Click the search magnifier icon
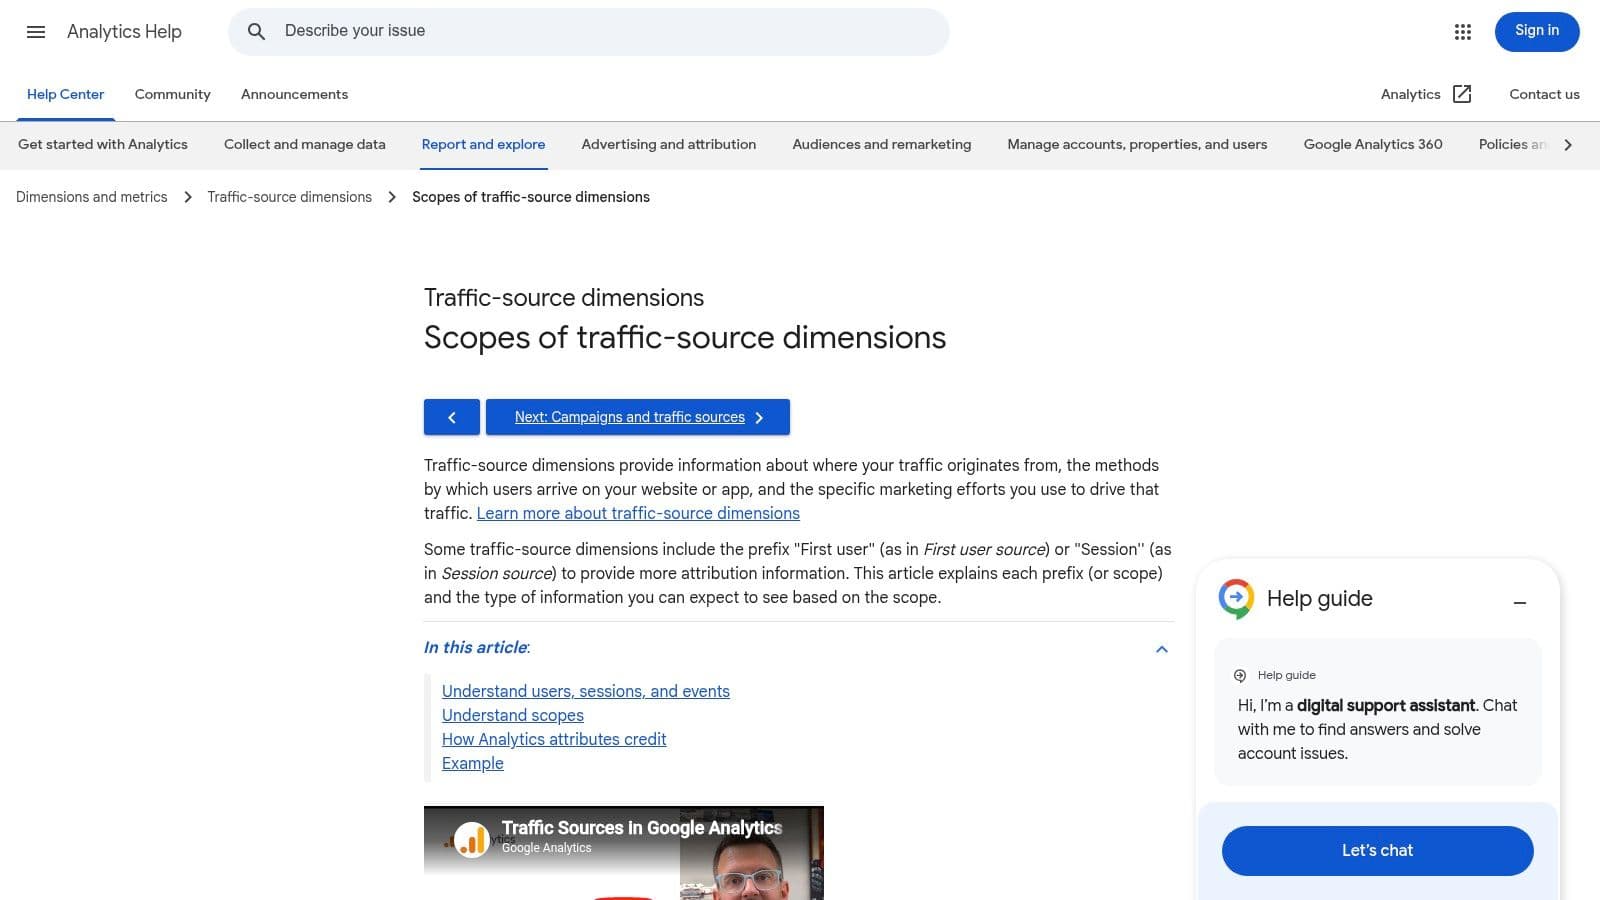The width and height of the screenshot is (1600, 900). (257, 32)
